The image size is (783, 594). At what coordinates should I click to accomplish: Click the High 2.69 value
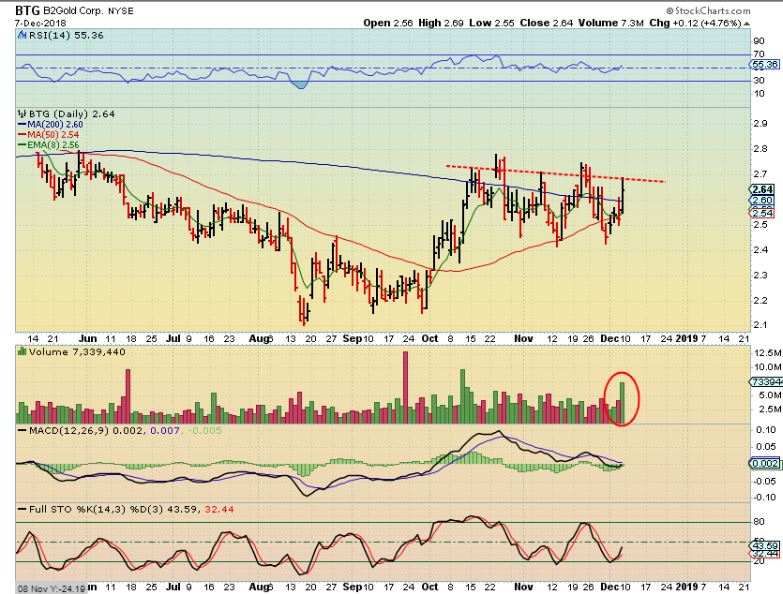pyautogui.click(x=440, y=23)
